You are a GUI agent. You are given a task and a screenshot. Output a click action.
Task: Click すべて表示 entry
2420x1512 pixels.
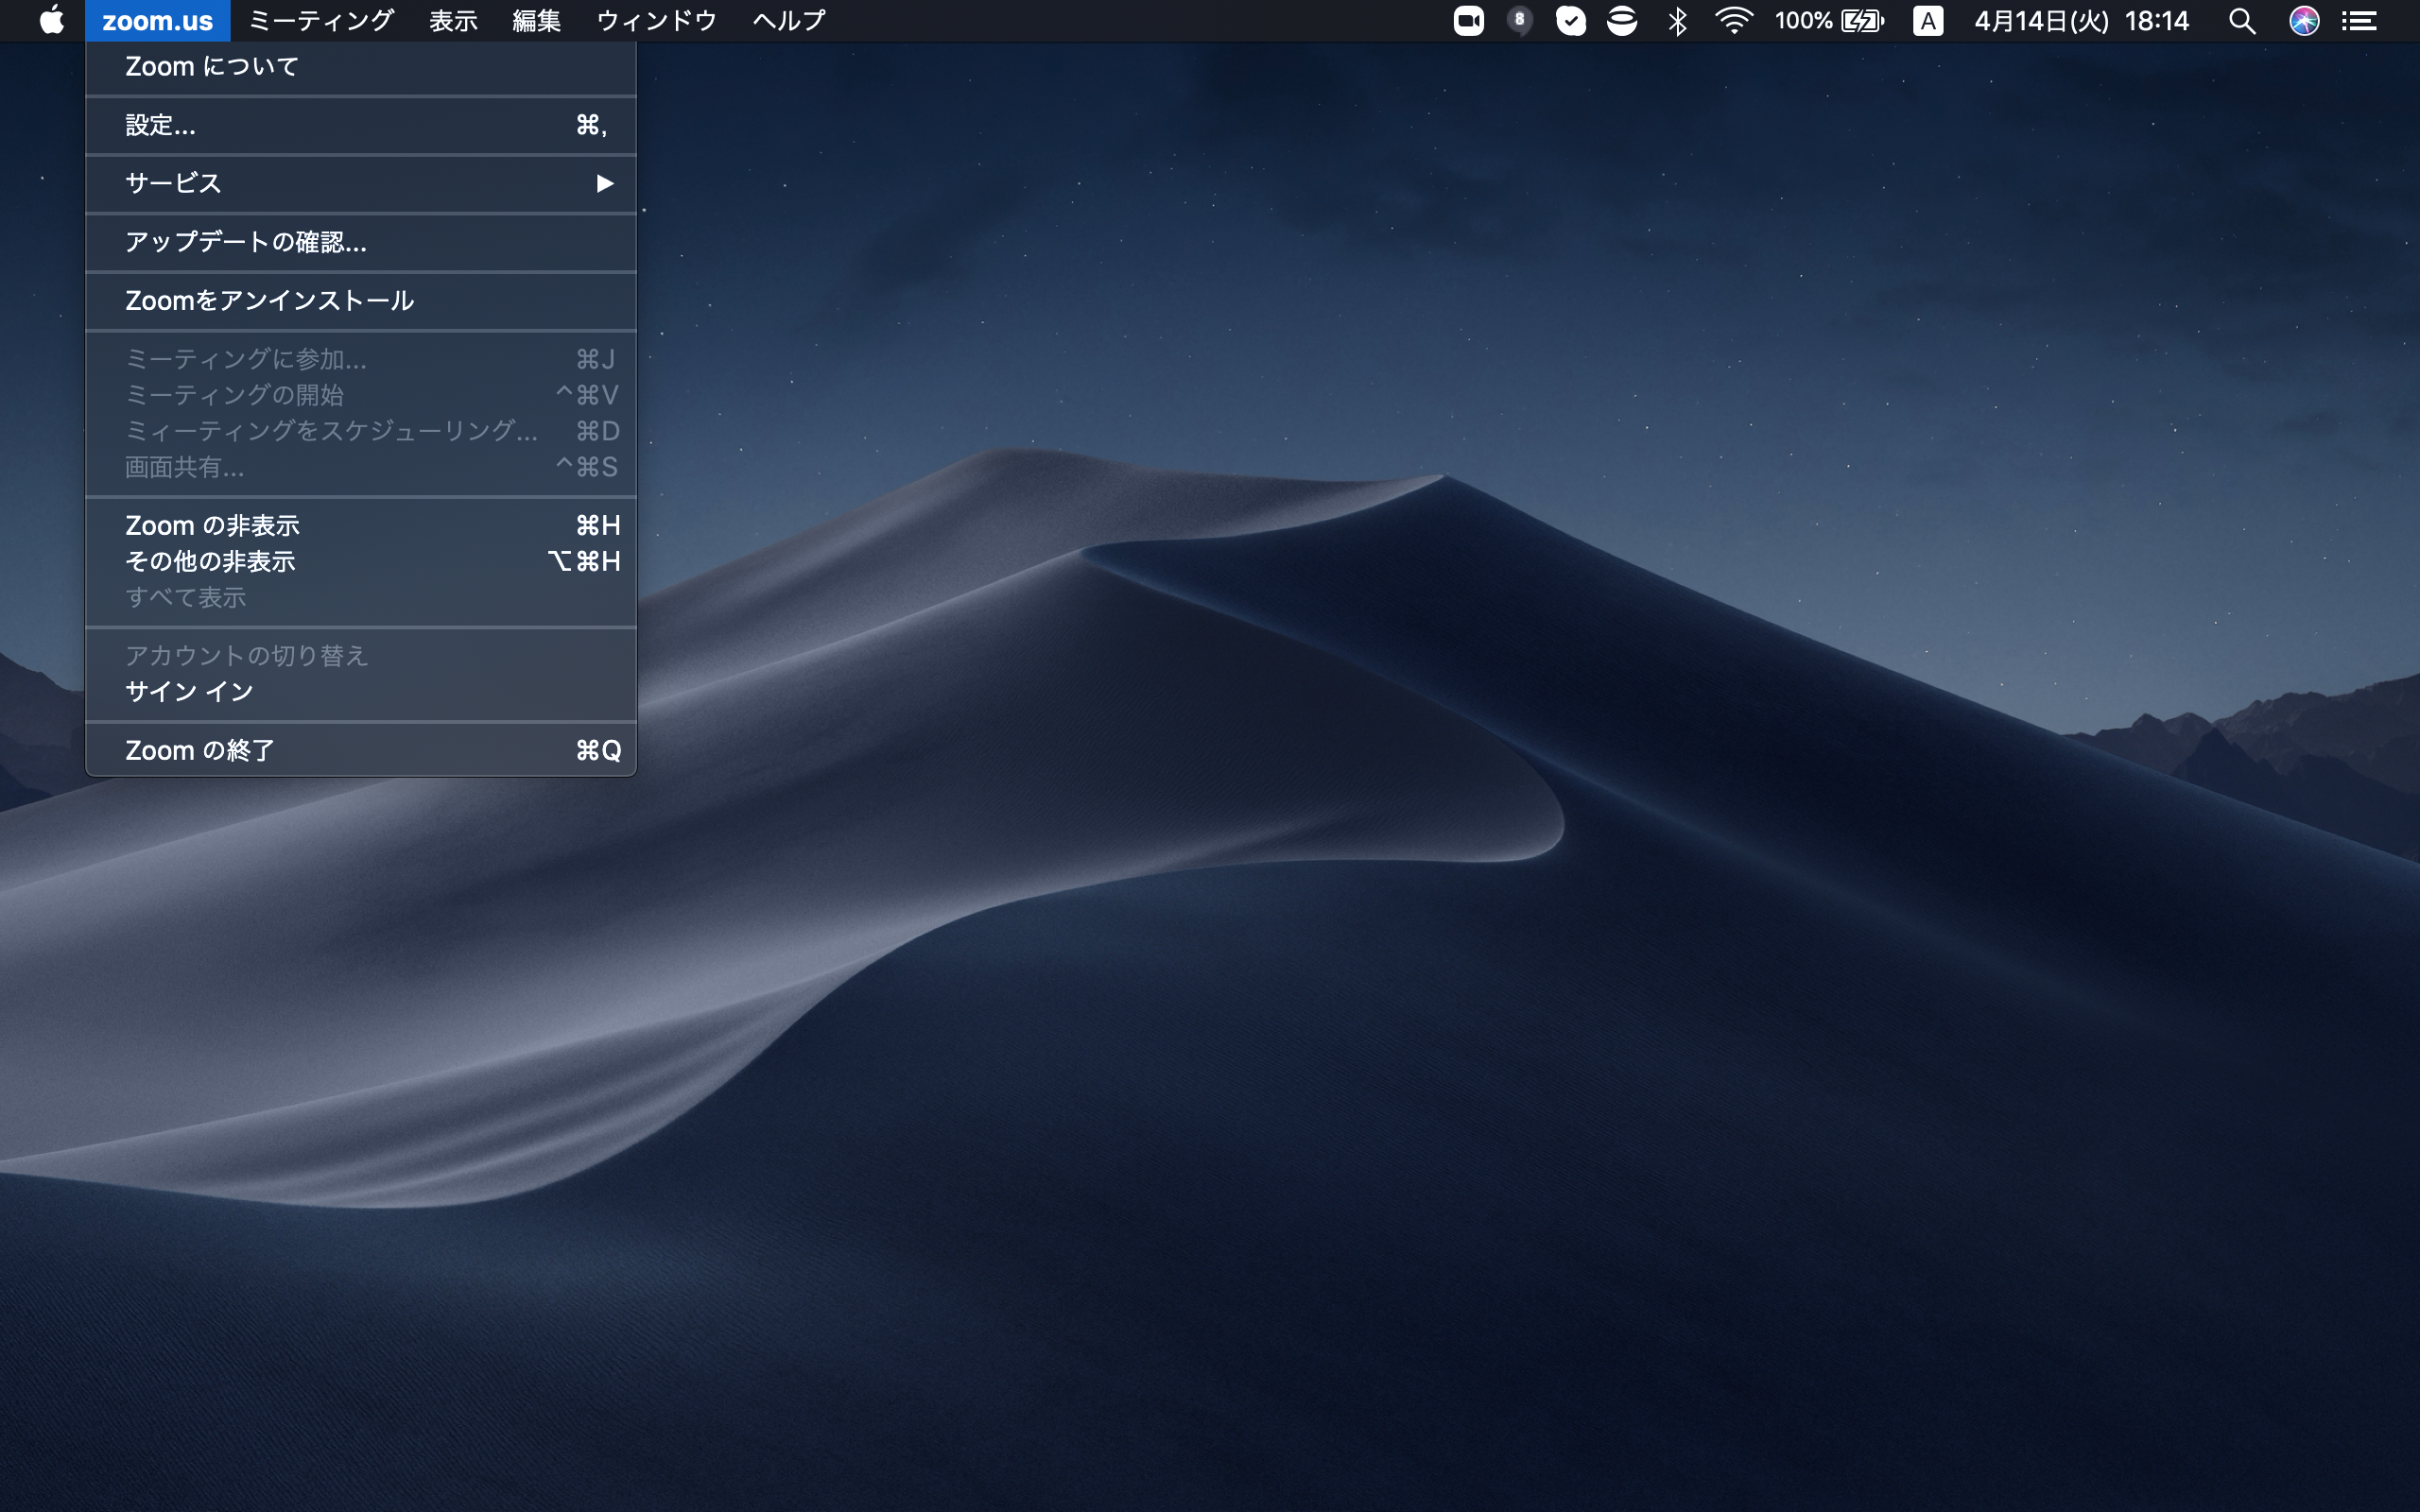coord(361,598)
